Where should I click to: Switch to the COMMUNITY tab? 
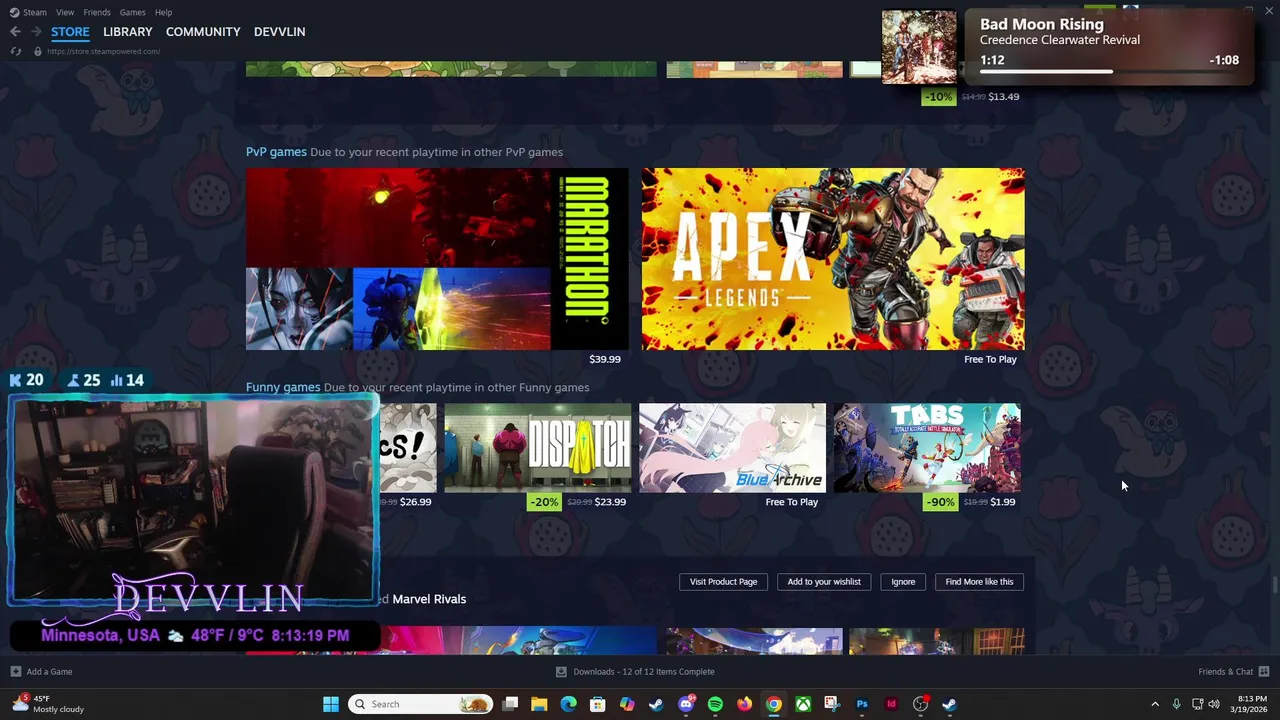[203, 32]
